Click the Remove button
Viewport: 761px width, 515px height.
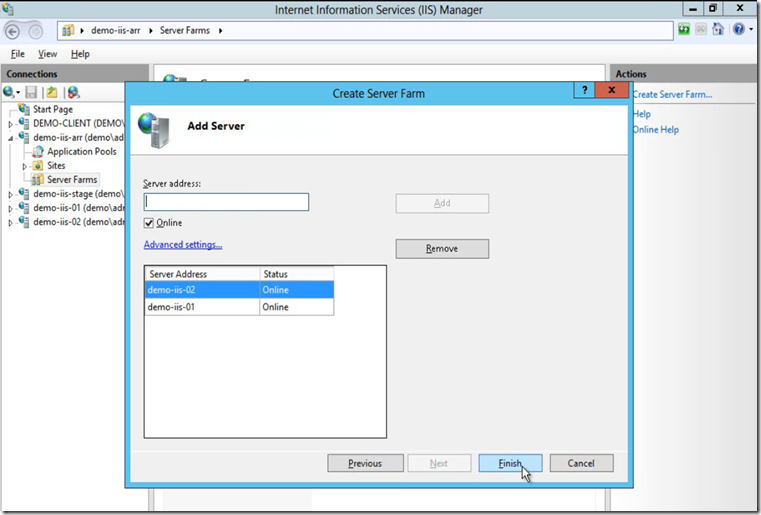pos(442,249)
